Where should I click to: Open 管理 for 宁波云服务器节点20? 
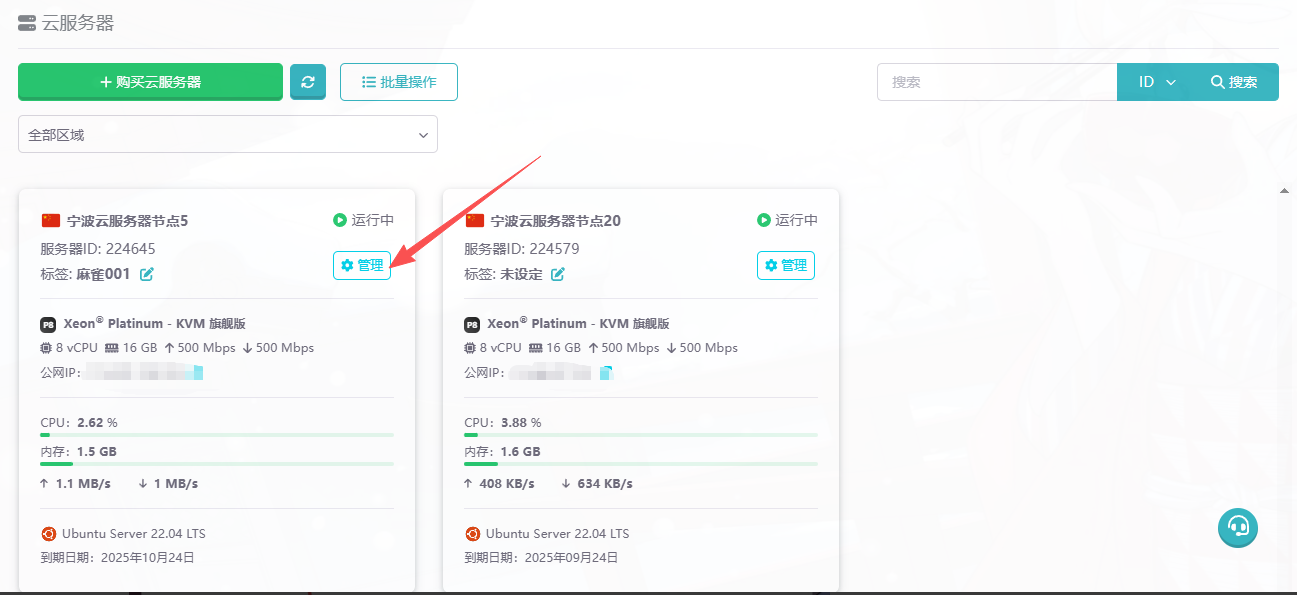pos(786,265)
